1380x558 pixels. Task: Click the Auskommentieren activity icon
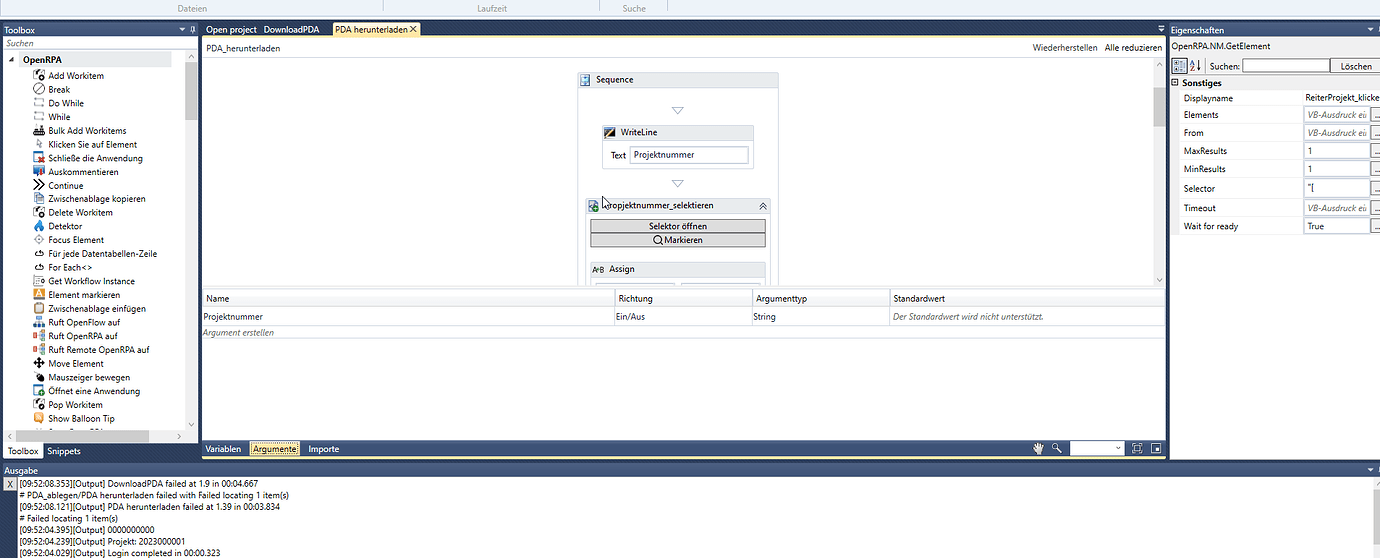(x=39, y=172)
